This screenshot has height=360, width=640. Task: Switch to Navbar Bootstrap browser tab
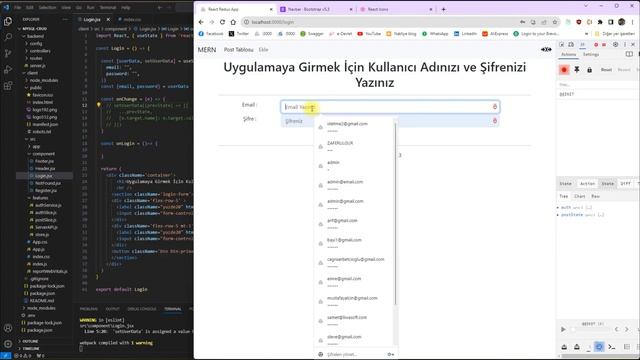click(x=316, y=9)
